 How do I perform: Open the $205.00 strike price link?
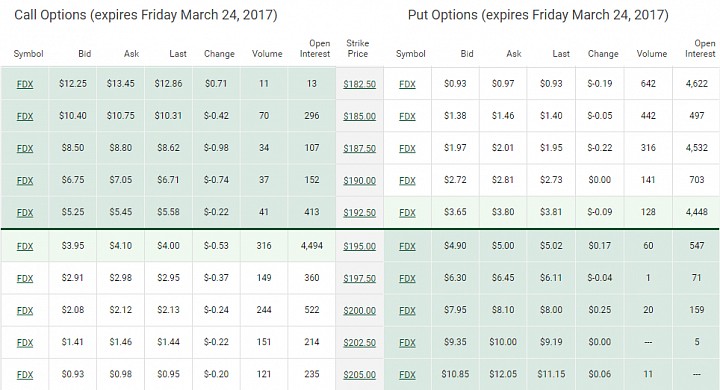click(x=360, y=375)
